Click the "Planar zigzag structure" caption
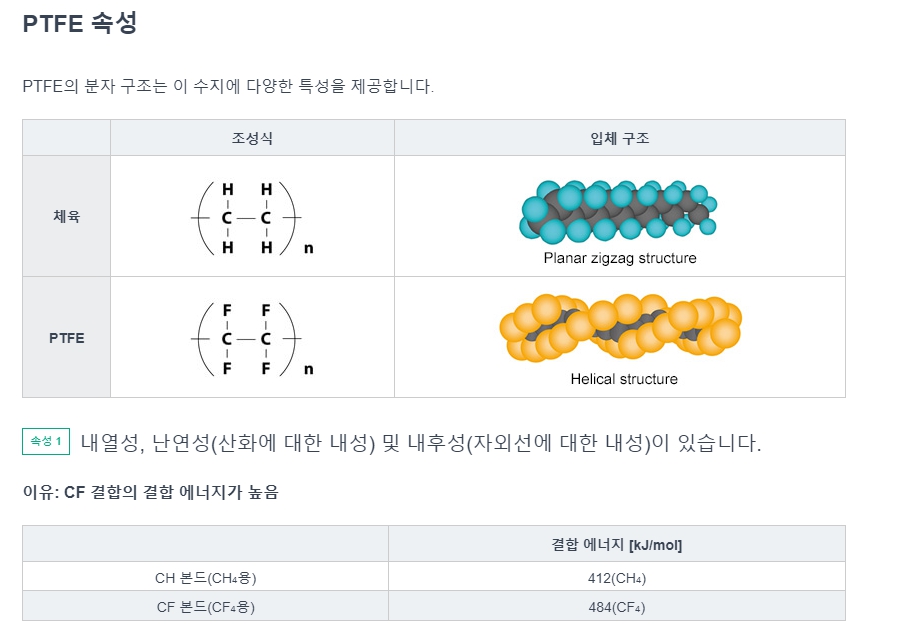 coord(620,258)
